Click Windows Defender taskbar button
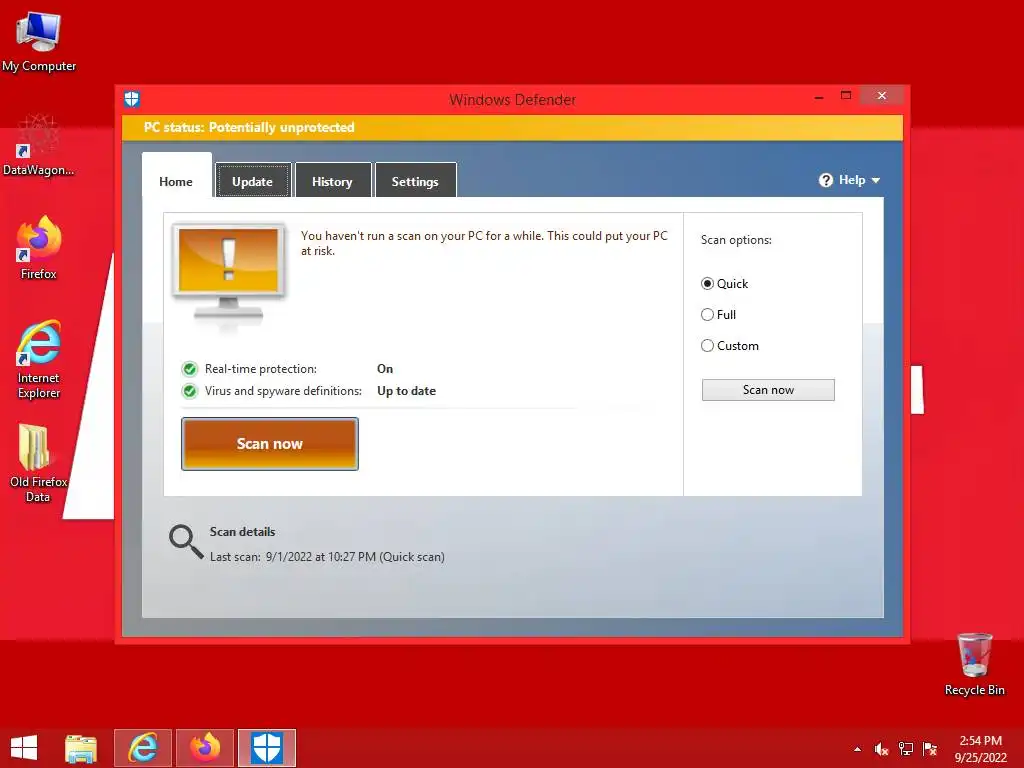The height and width of the screenshot is (768, 1024). coord(267,748)
